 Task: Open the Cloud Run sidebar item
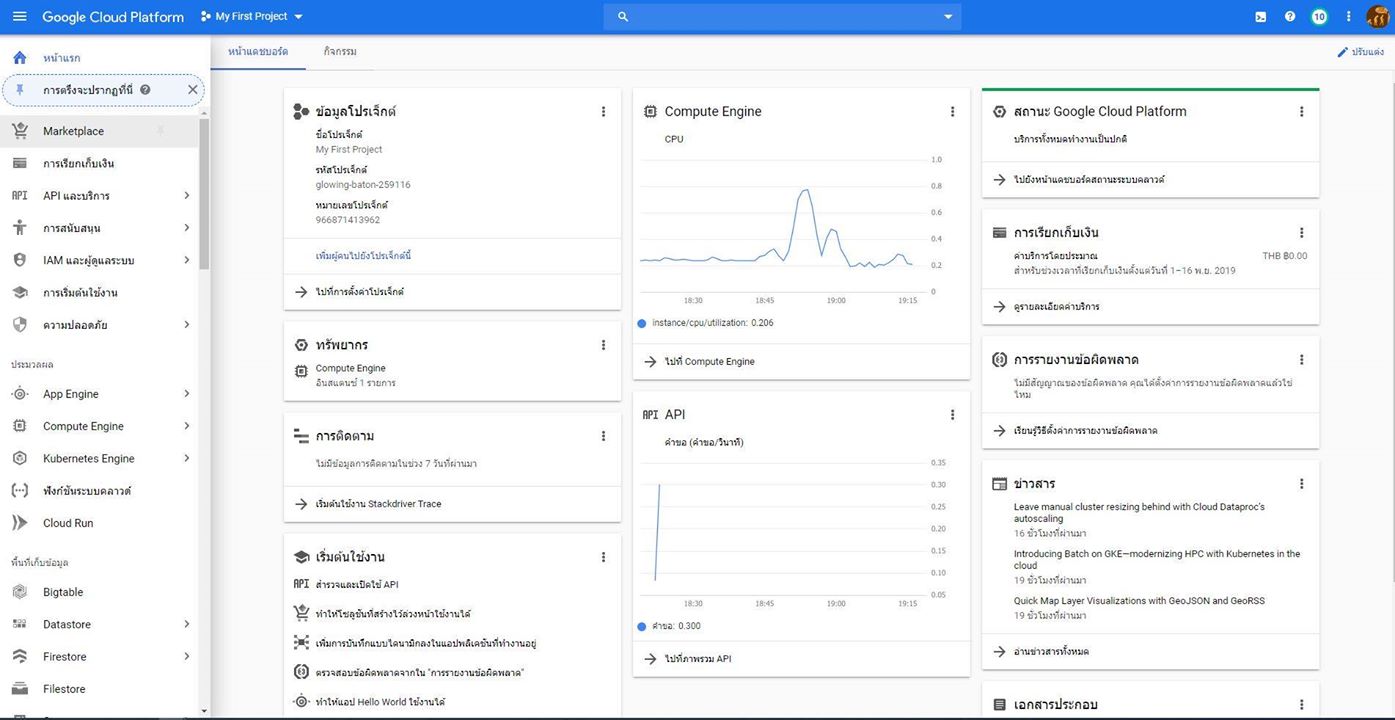click(x=68, y=523)
